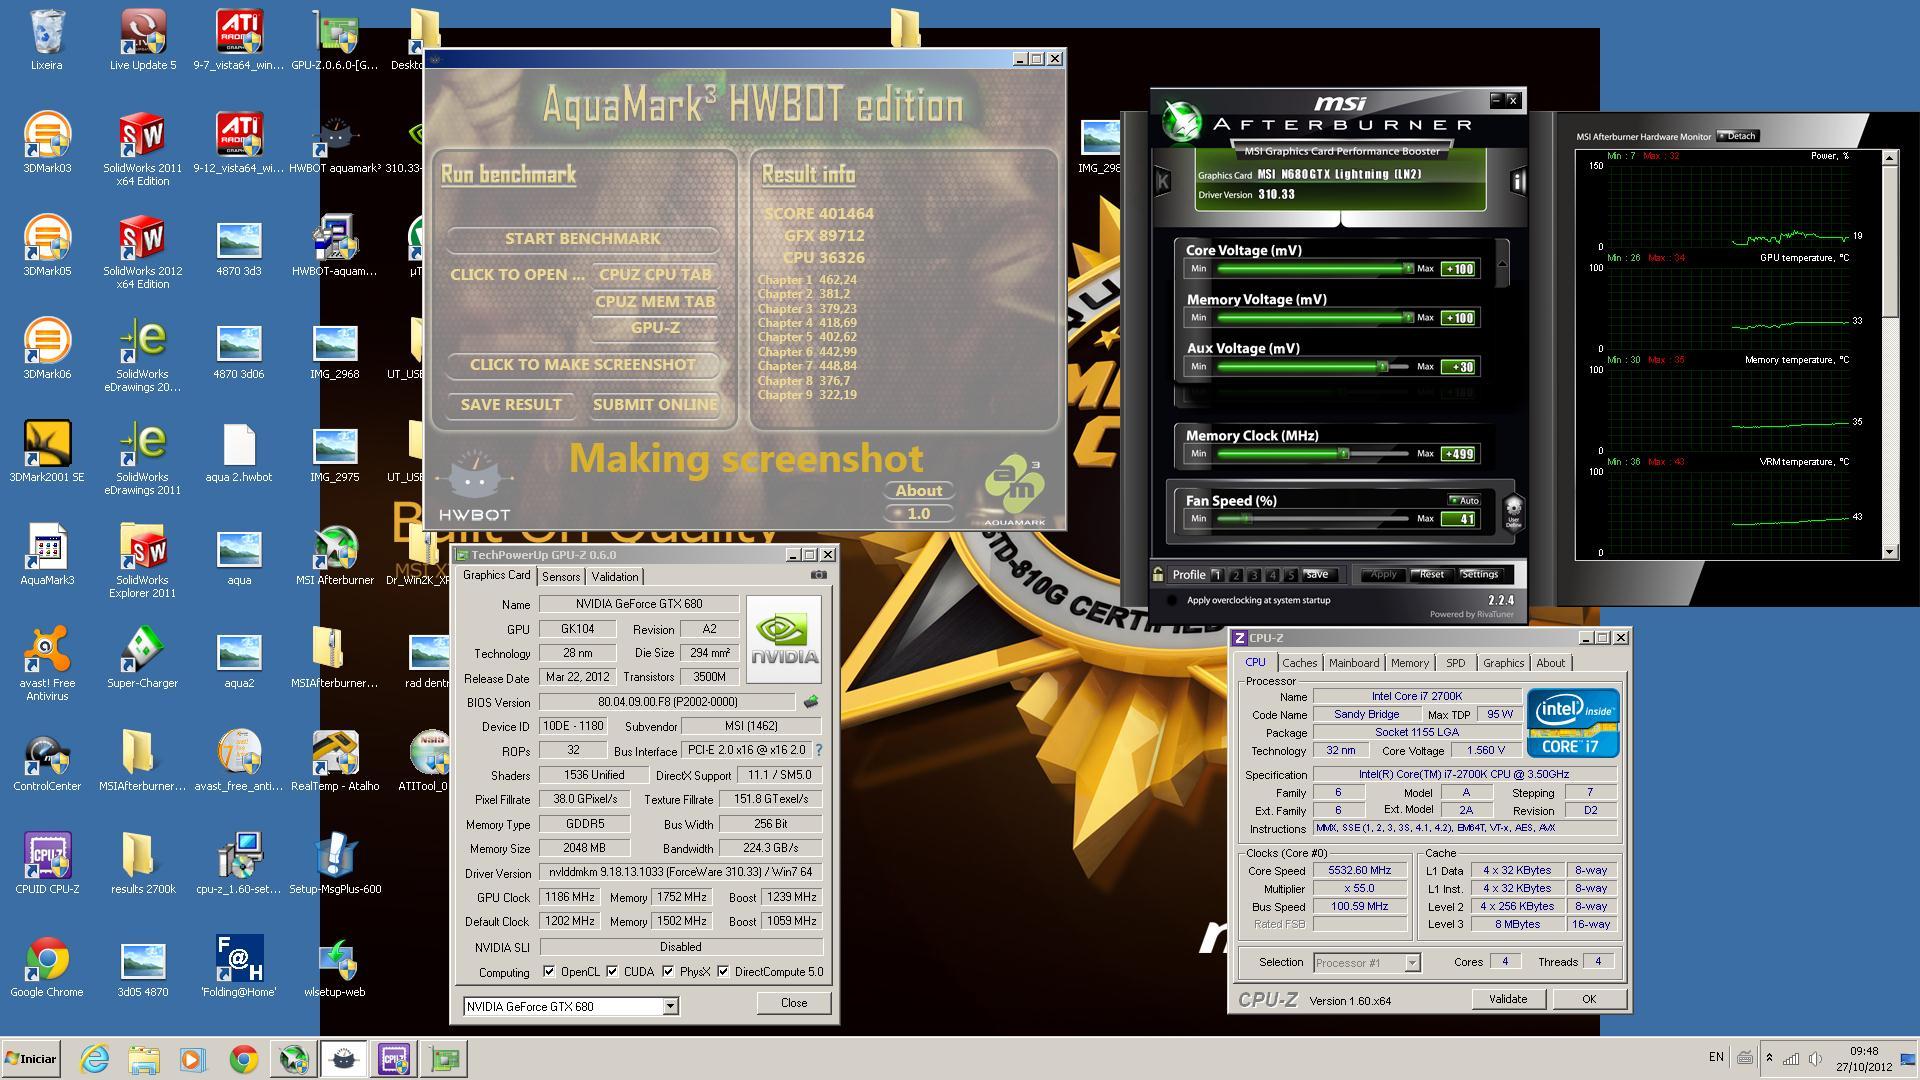Select profile slot 1 in Afterburner
This screenshot has width=1920, height=1080.
1217,575
